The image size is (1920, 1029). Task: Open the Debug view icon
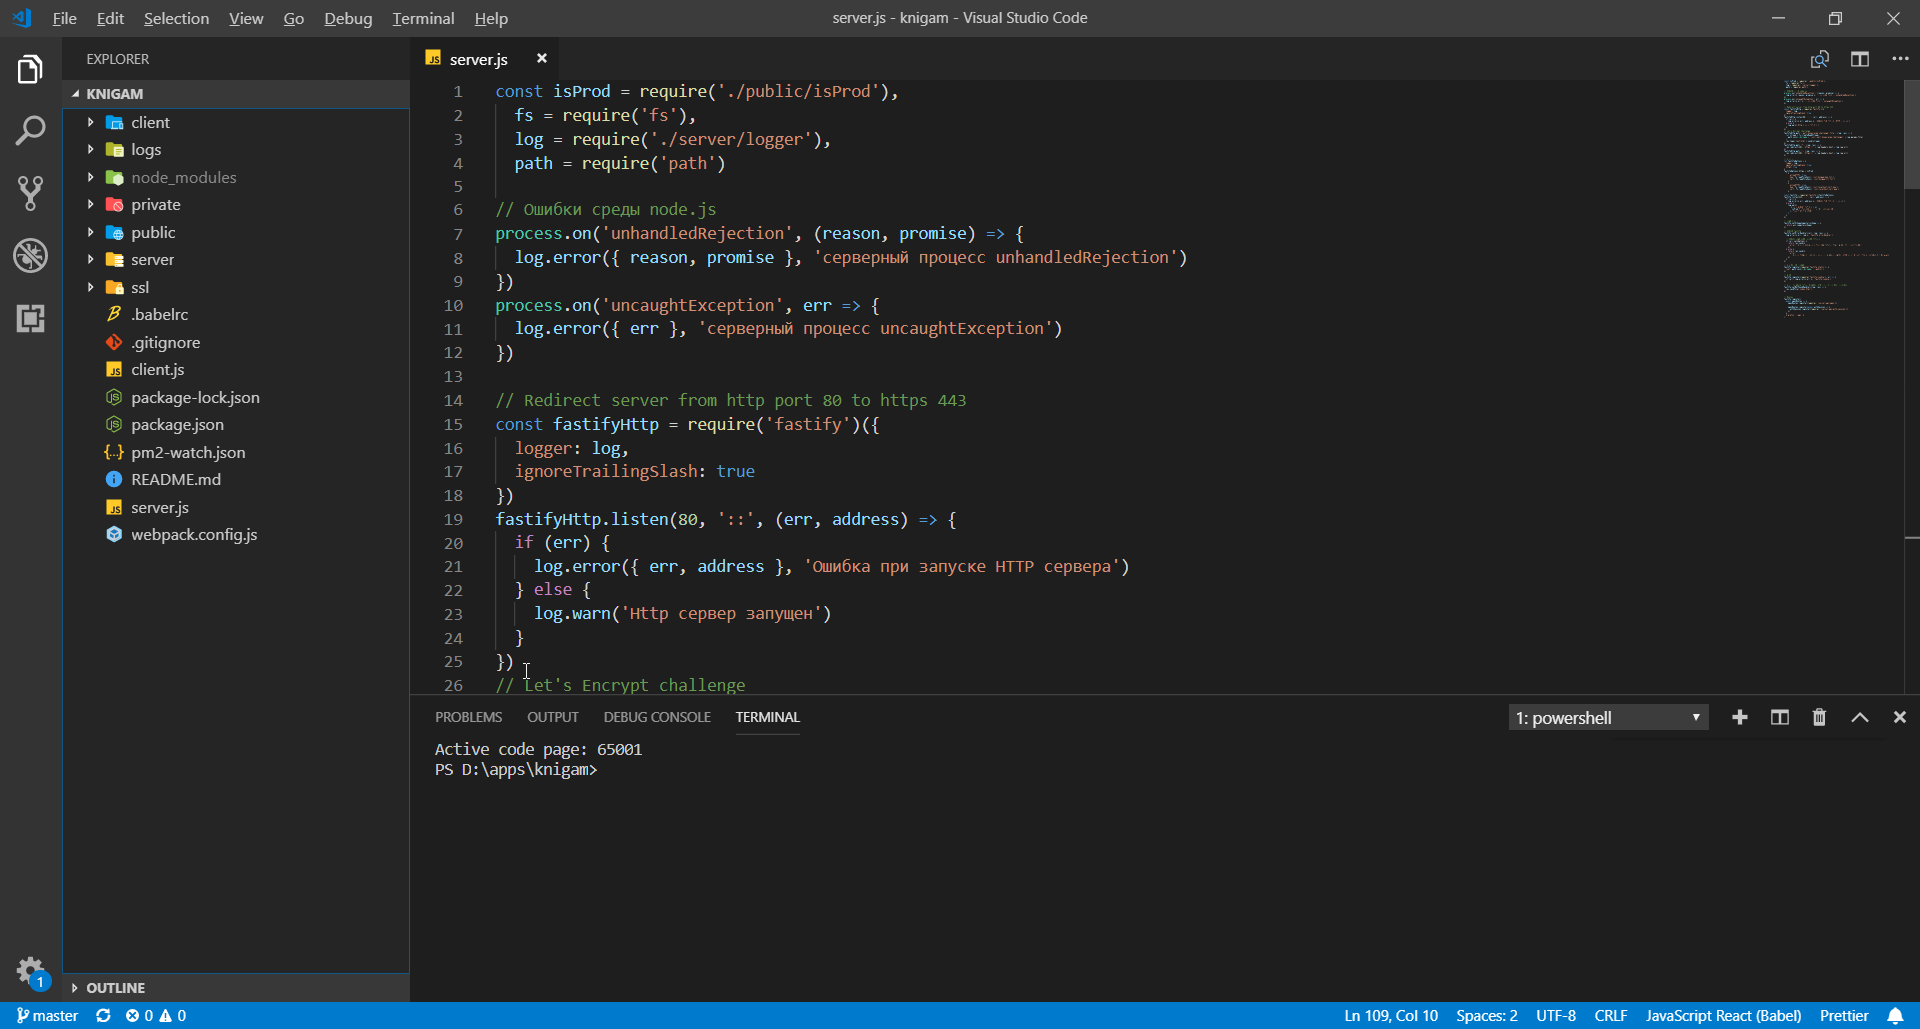(x=30, y=256)
